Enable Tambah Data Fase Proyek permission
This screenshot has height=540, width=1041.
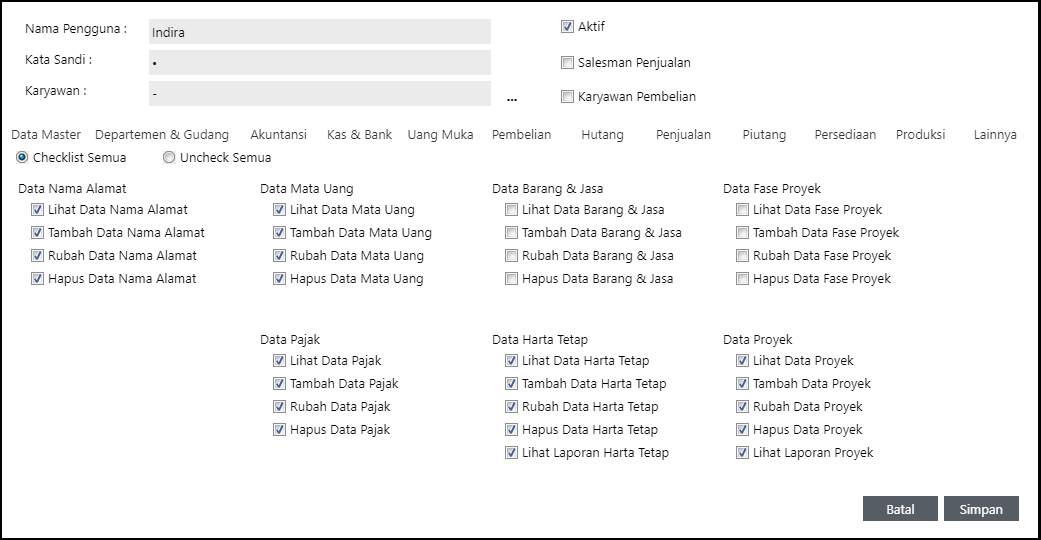(x=742, y=233)
